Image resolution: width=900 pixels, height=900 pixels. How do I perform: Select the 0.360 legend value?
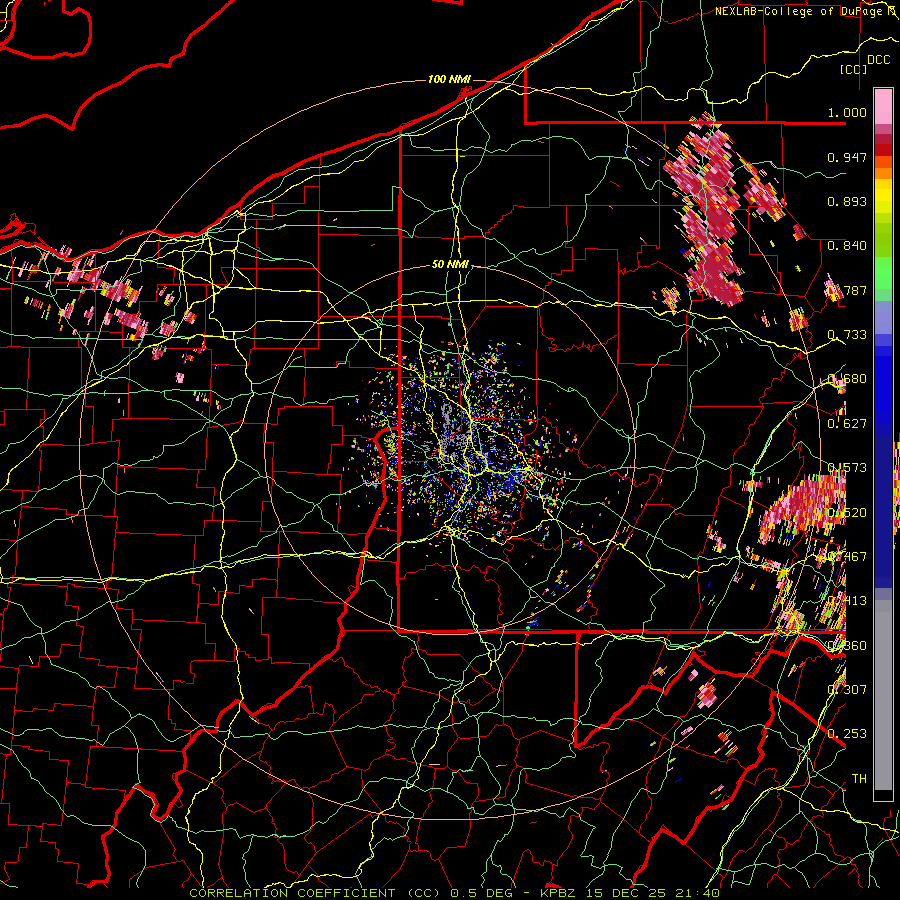pos(847,646)
